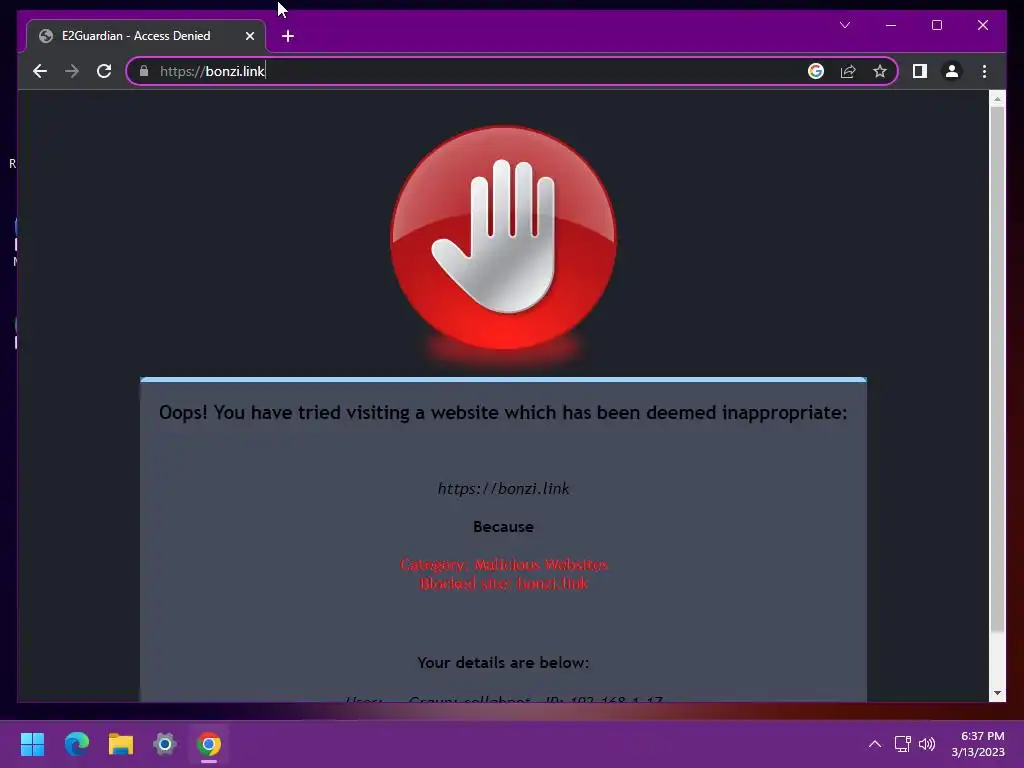Click the Google icon in address bar
Screen dimensions: 1024x768
point(816,71)
